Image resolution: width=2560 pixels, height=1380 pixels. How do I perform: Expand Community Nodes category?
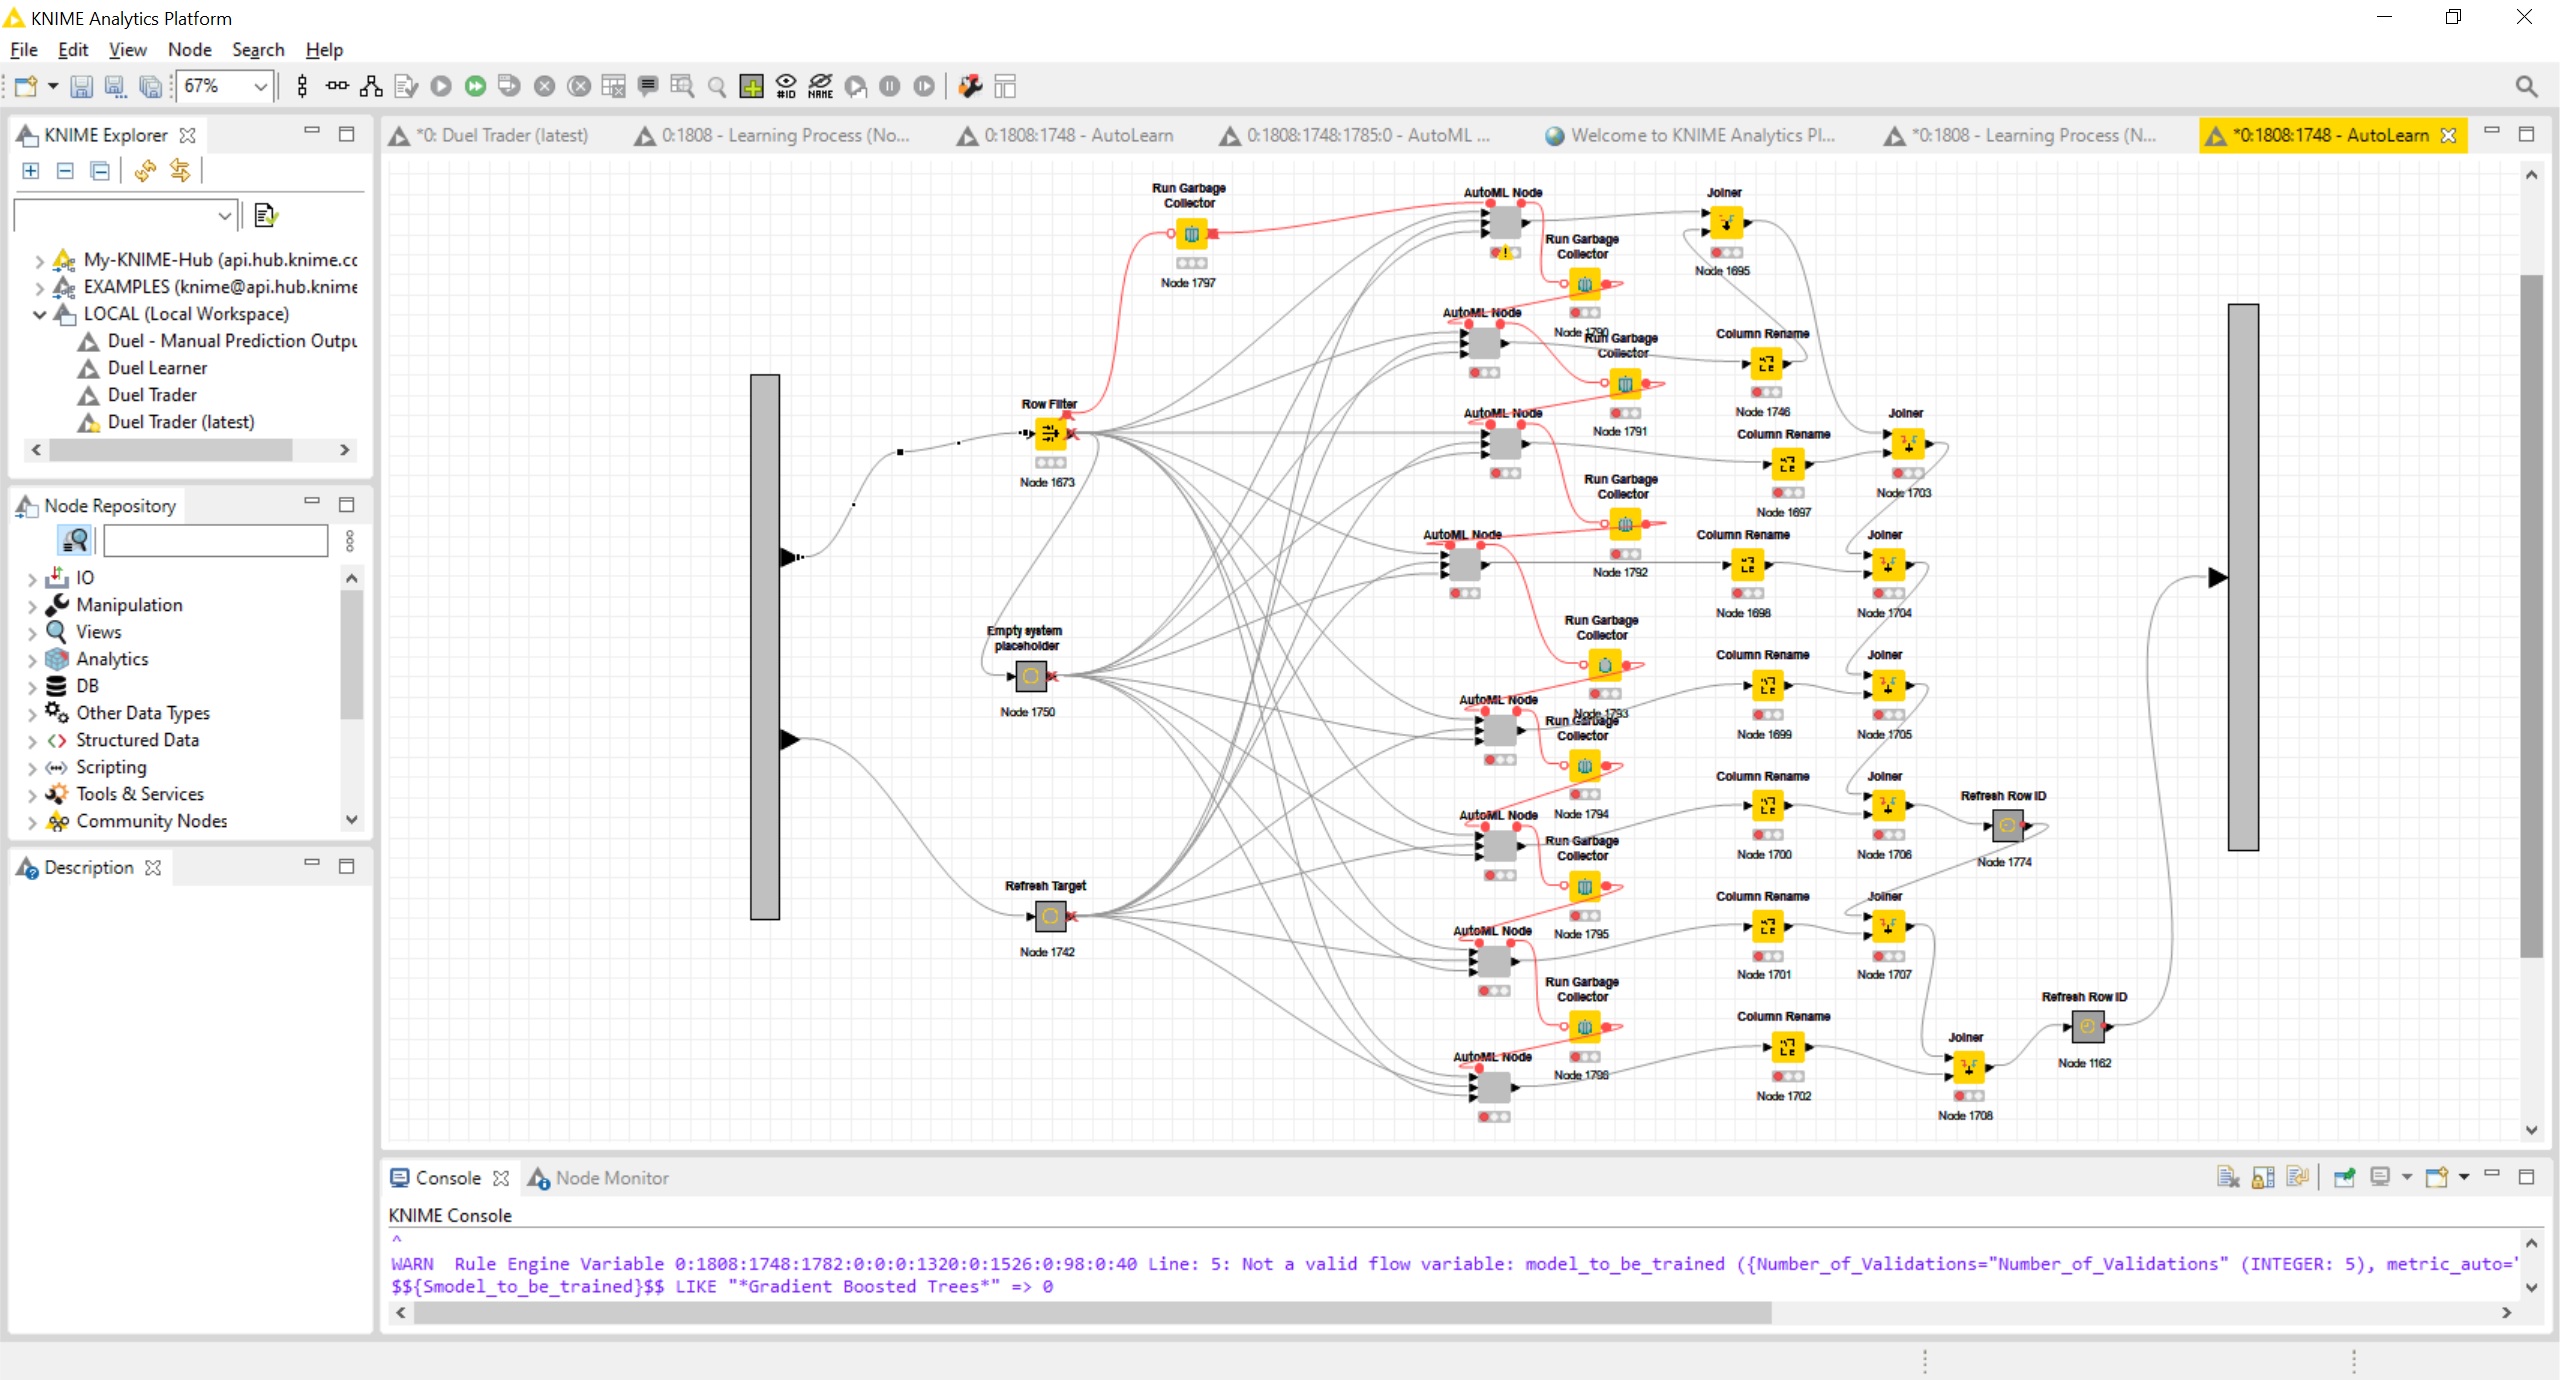pyautogui.click(x=31, y=822)
